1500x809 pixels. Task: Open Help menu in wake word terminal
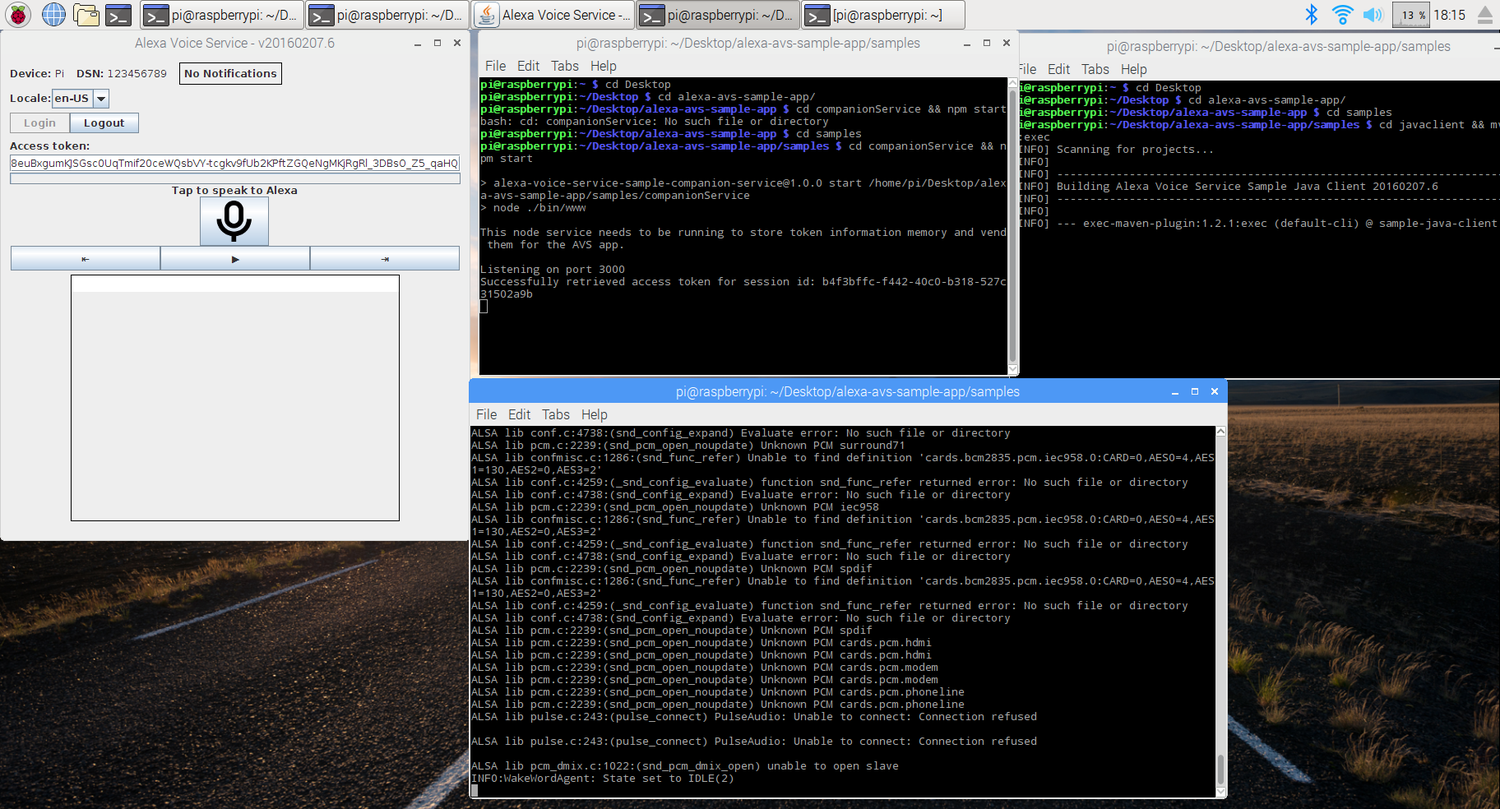(594, 414)
